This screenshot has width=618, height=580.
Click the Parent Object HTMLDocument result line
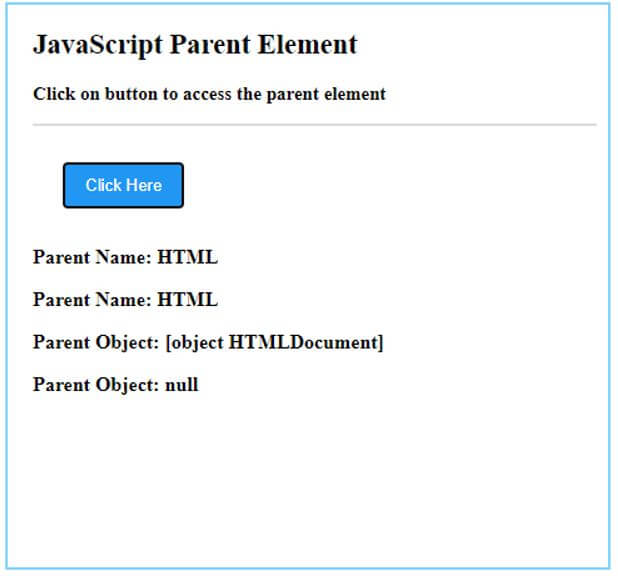(208, 342)
